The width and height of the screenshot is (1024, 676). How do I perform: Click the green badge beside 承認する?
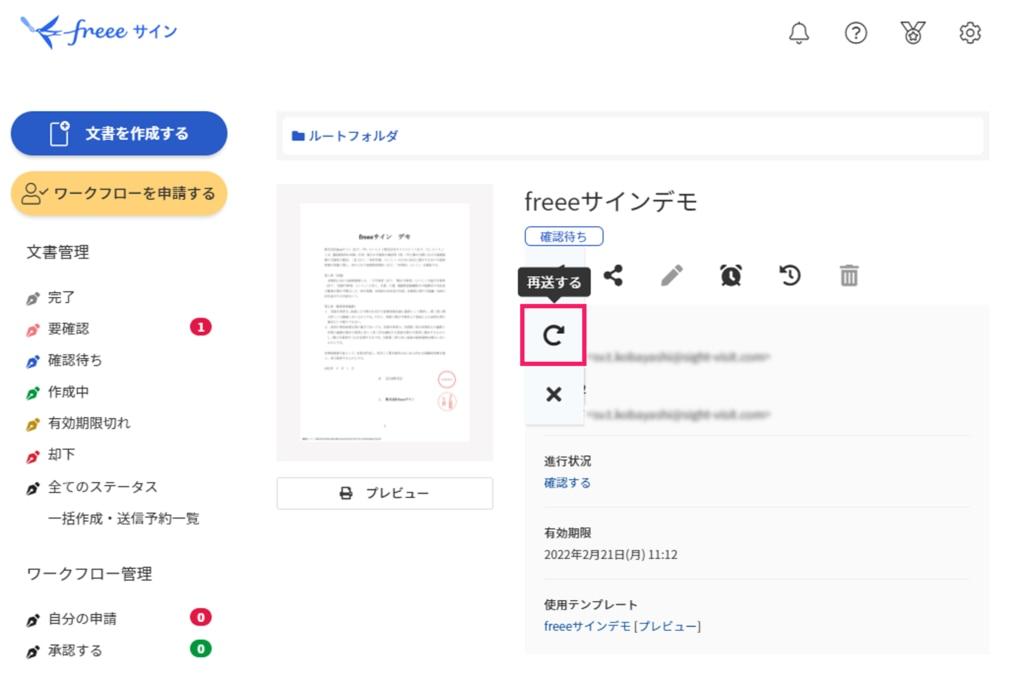[x=200, y=649]
